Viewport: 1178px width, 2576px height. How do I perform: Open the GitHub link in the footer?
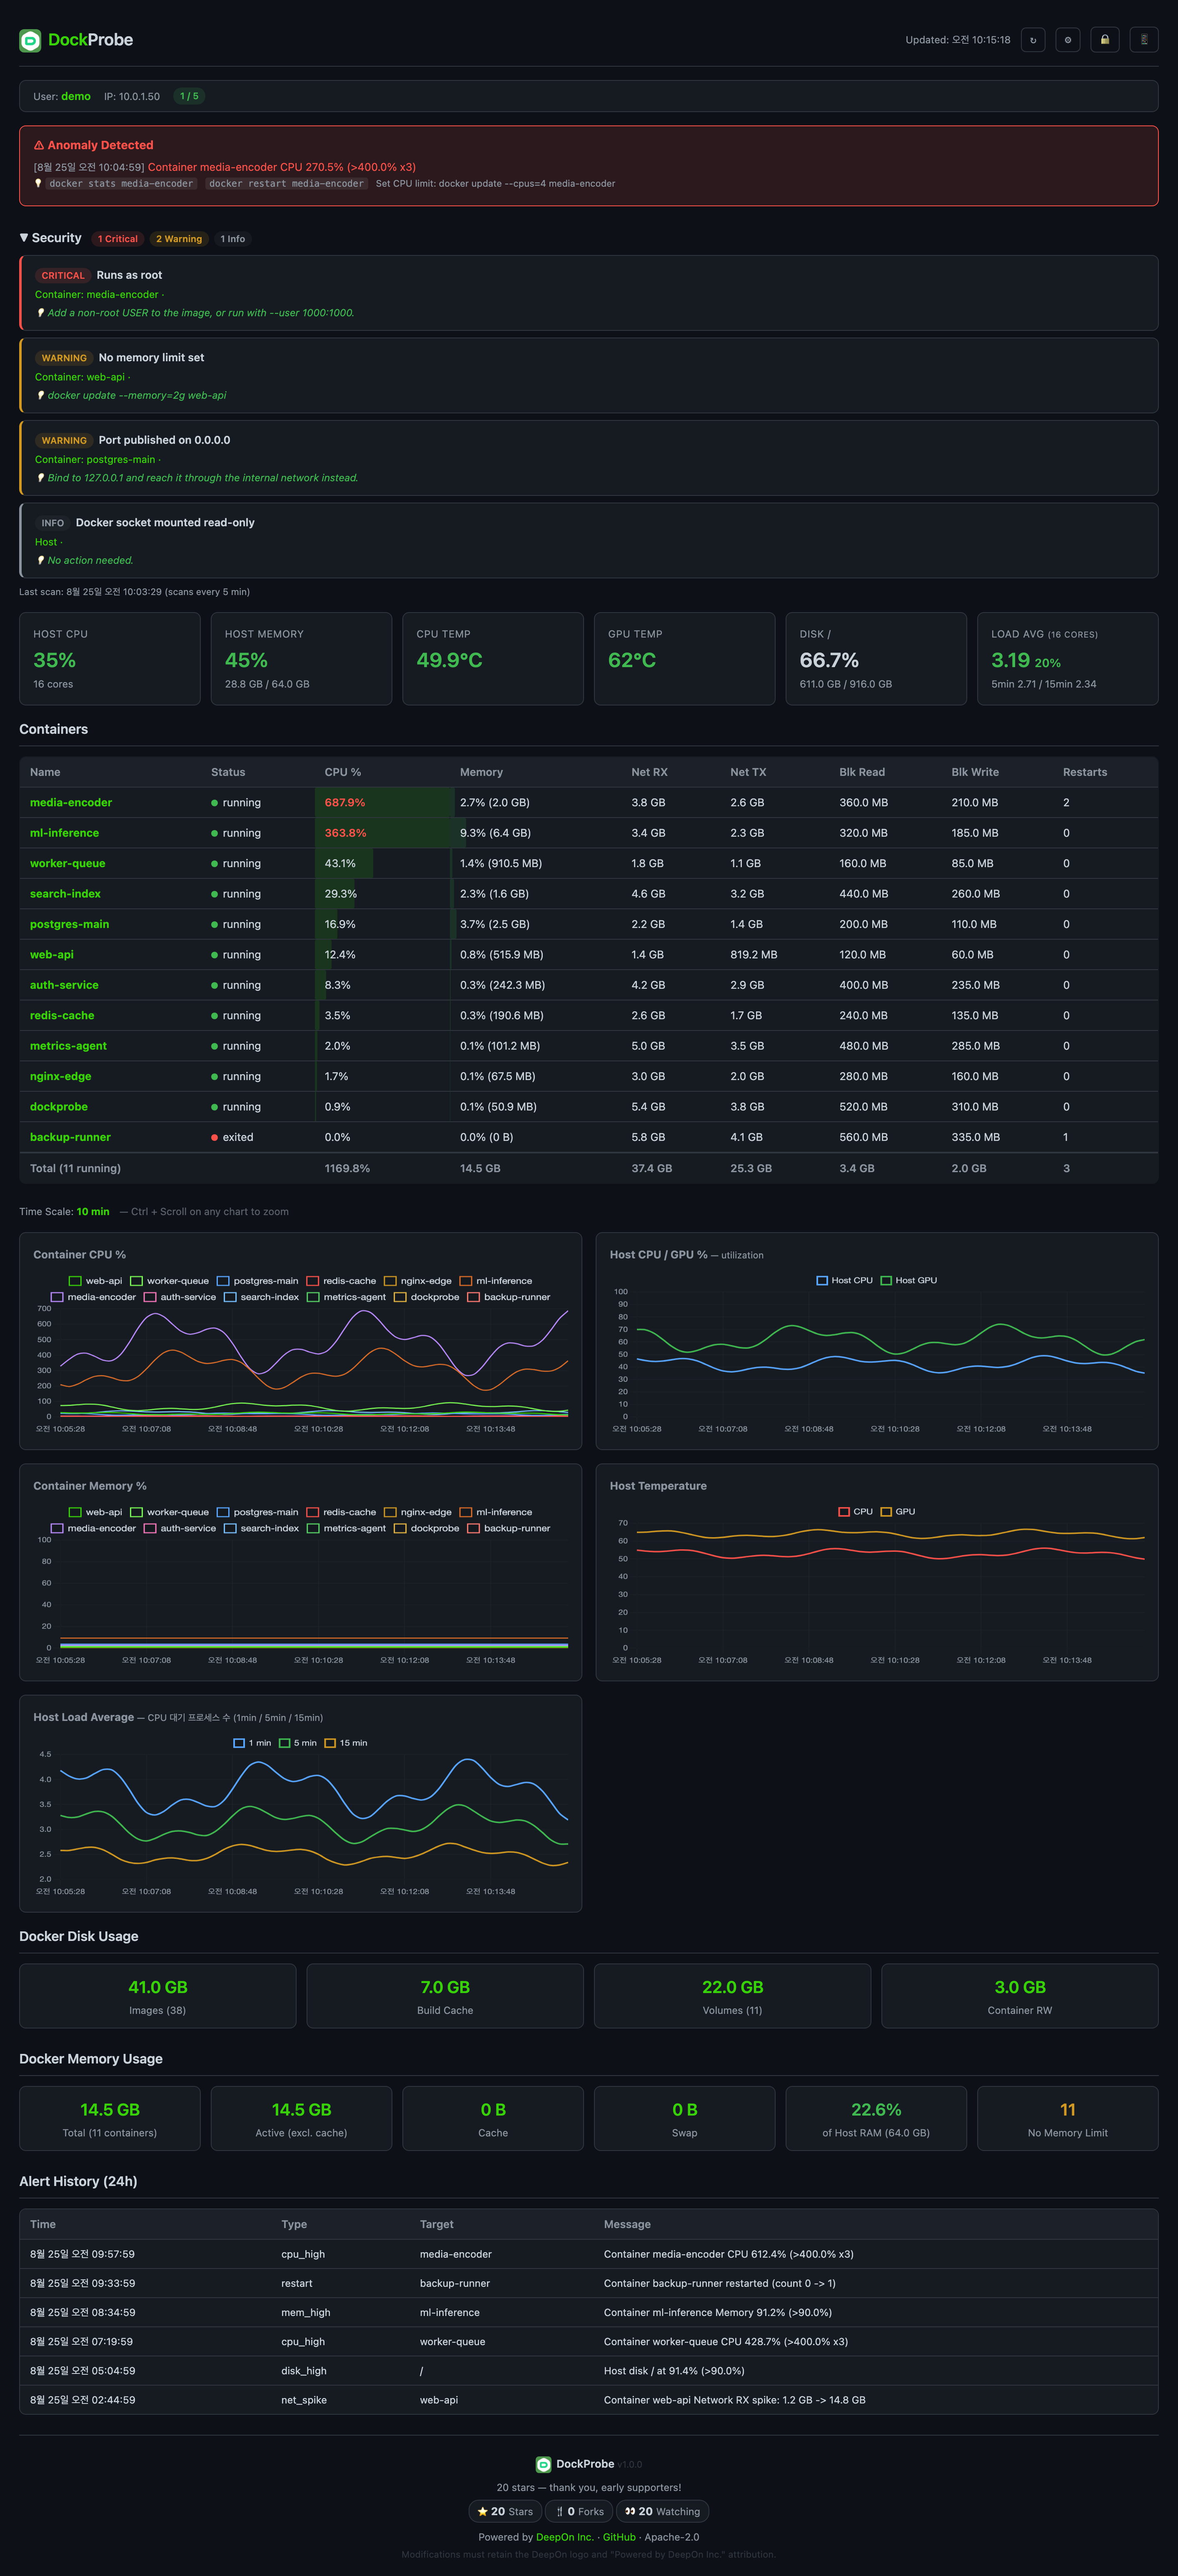[x=619, y=2537]
